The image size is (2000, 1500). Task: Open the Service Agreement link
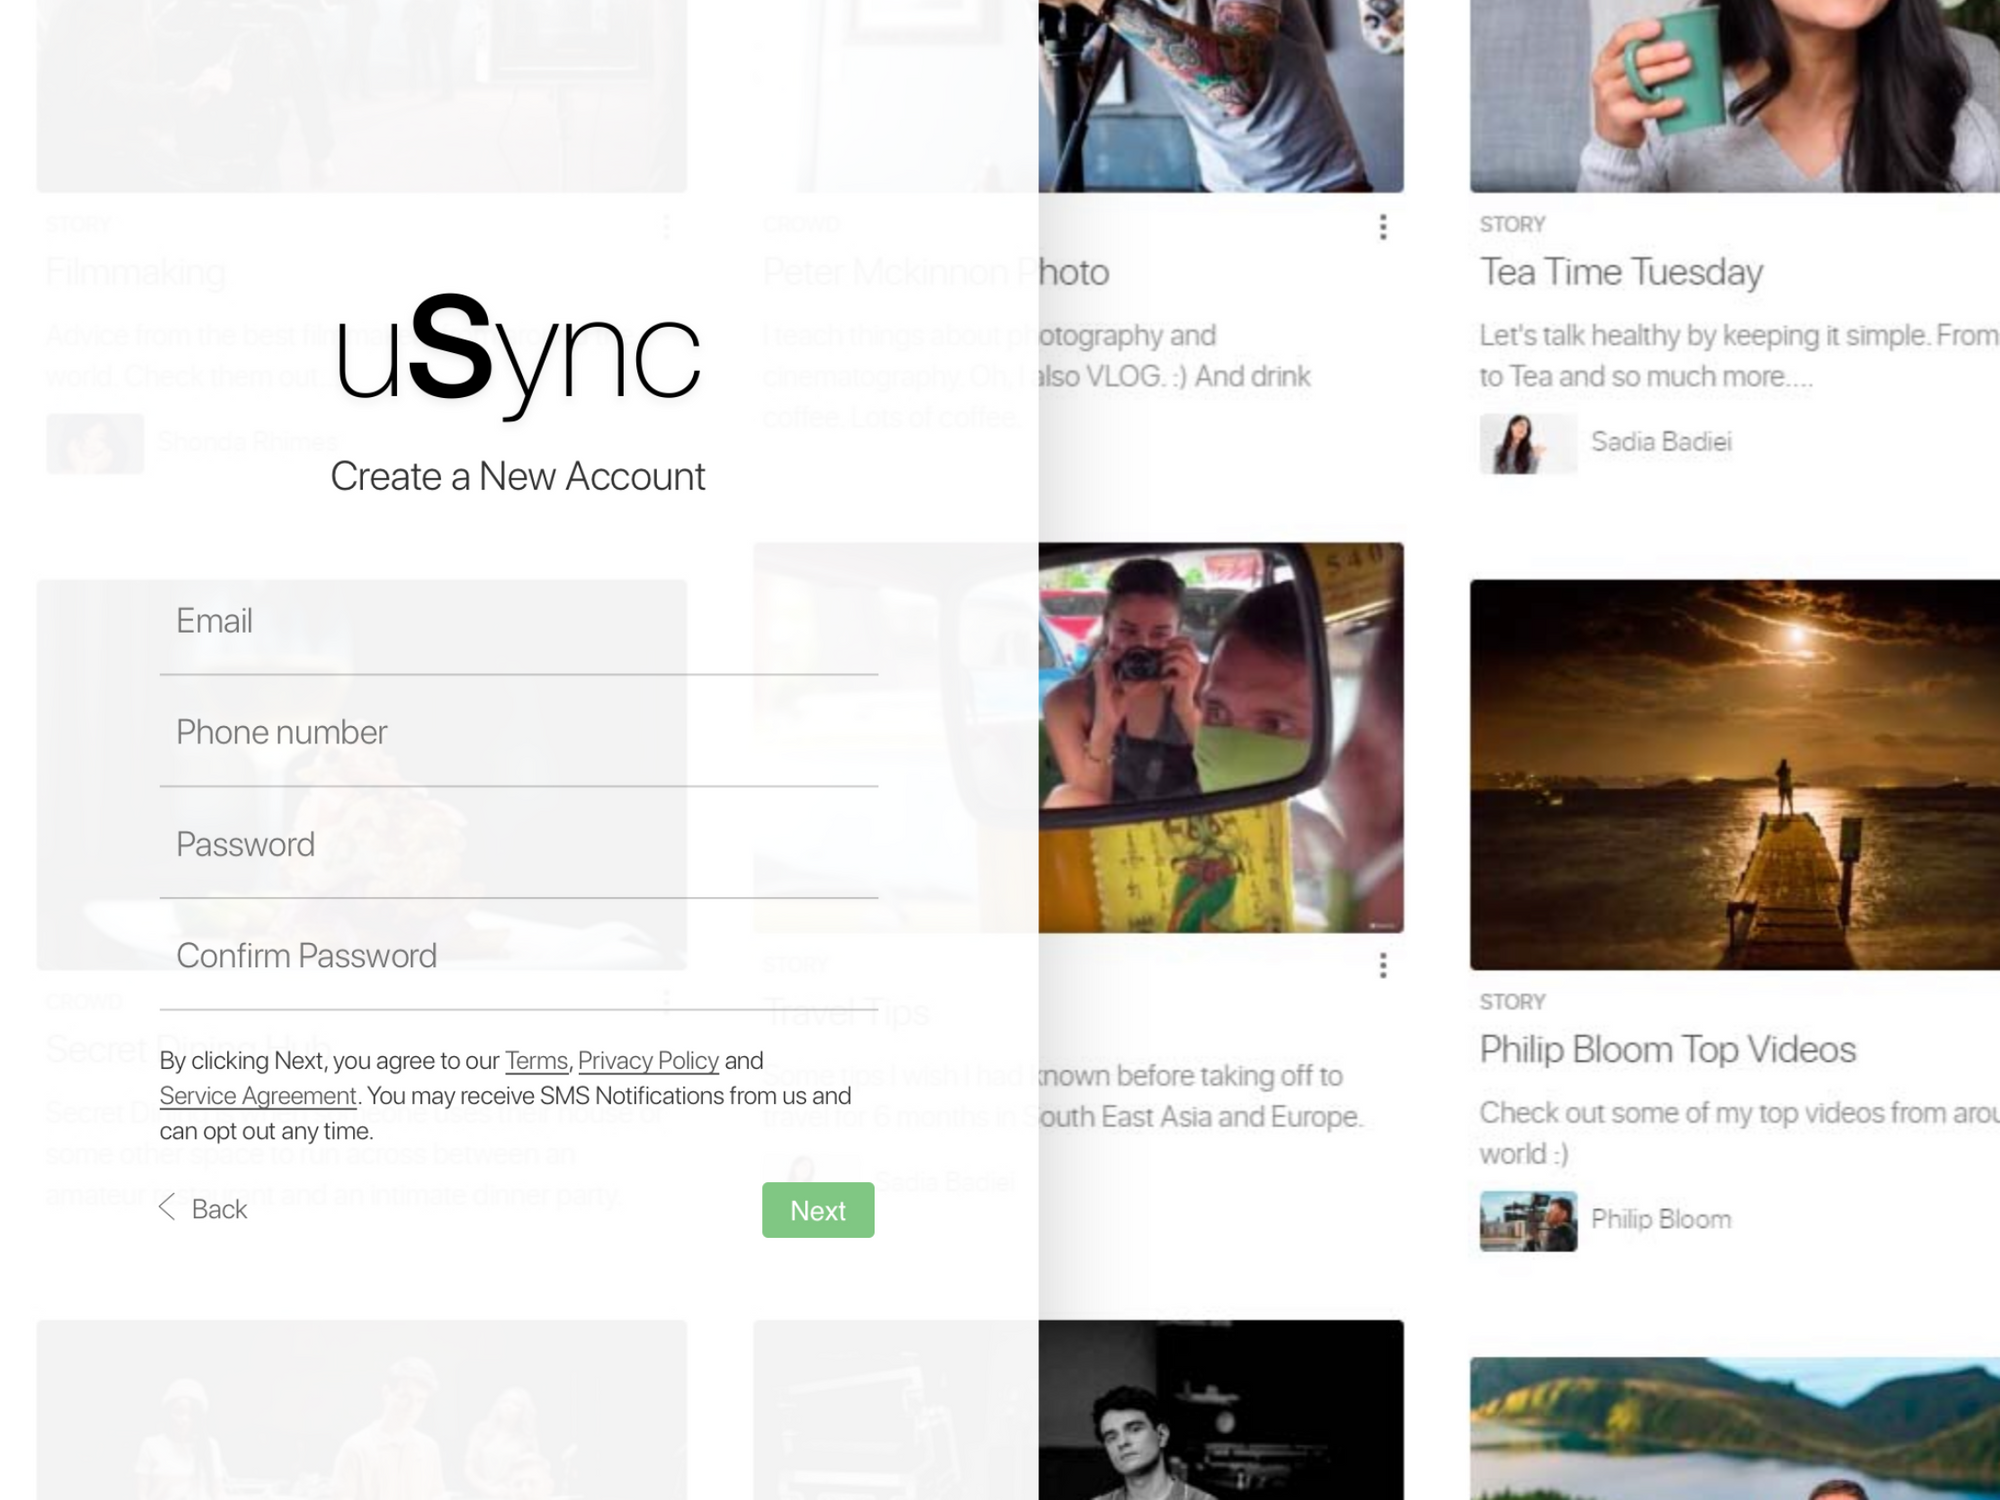click(x=258, y=1096)
